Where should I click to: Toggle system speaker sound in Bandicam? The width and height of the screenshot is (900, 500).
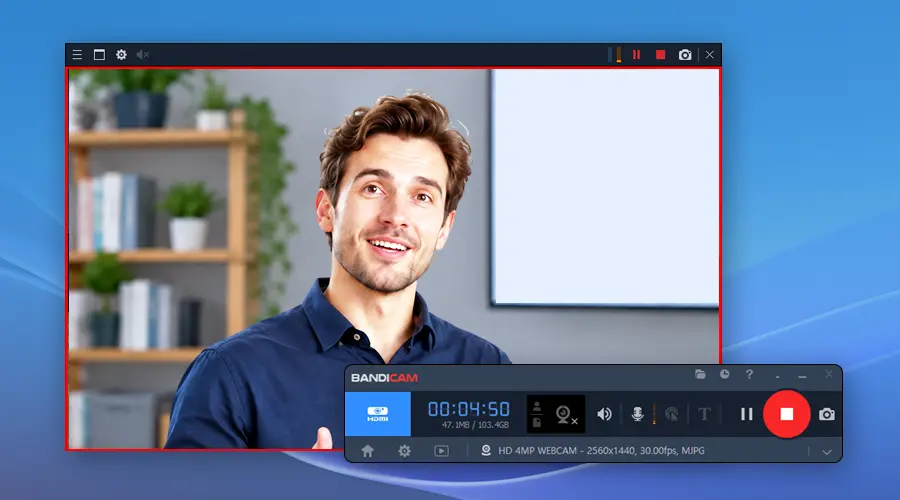pyautogui.click(x=604, y=414)
